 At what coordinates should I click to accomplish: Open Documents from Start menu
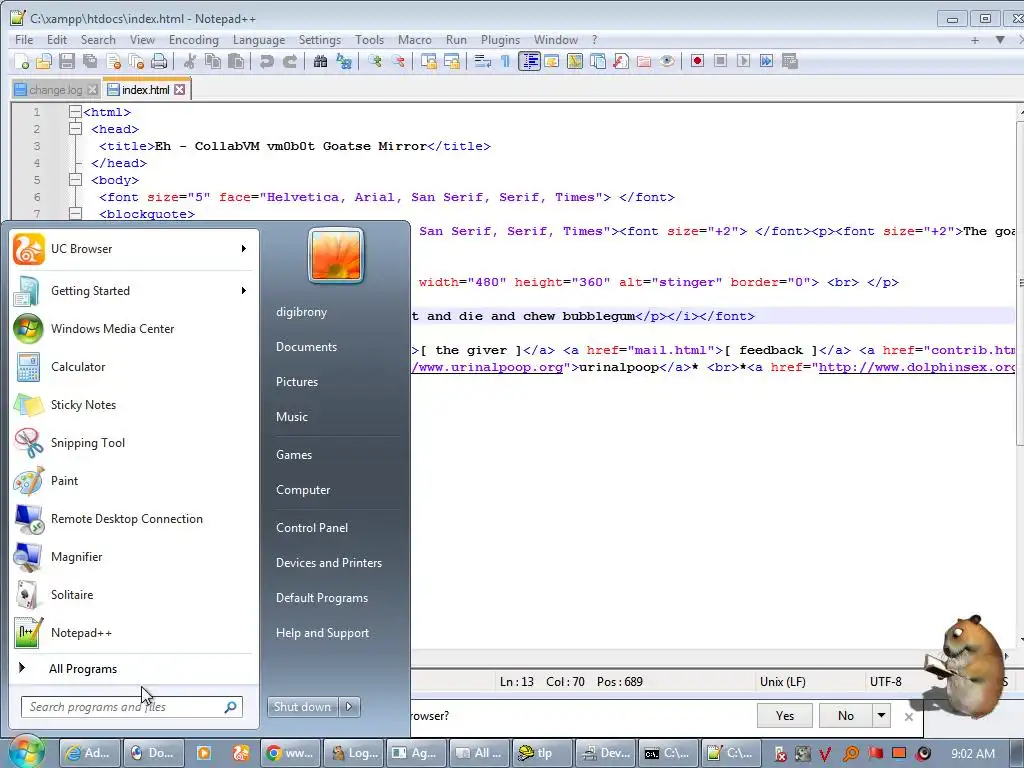306,347
